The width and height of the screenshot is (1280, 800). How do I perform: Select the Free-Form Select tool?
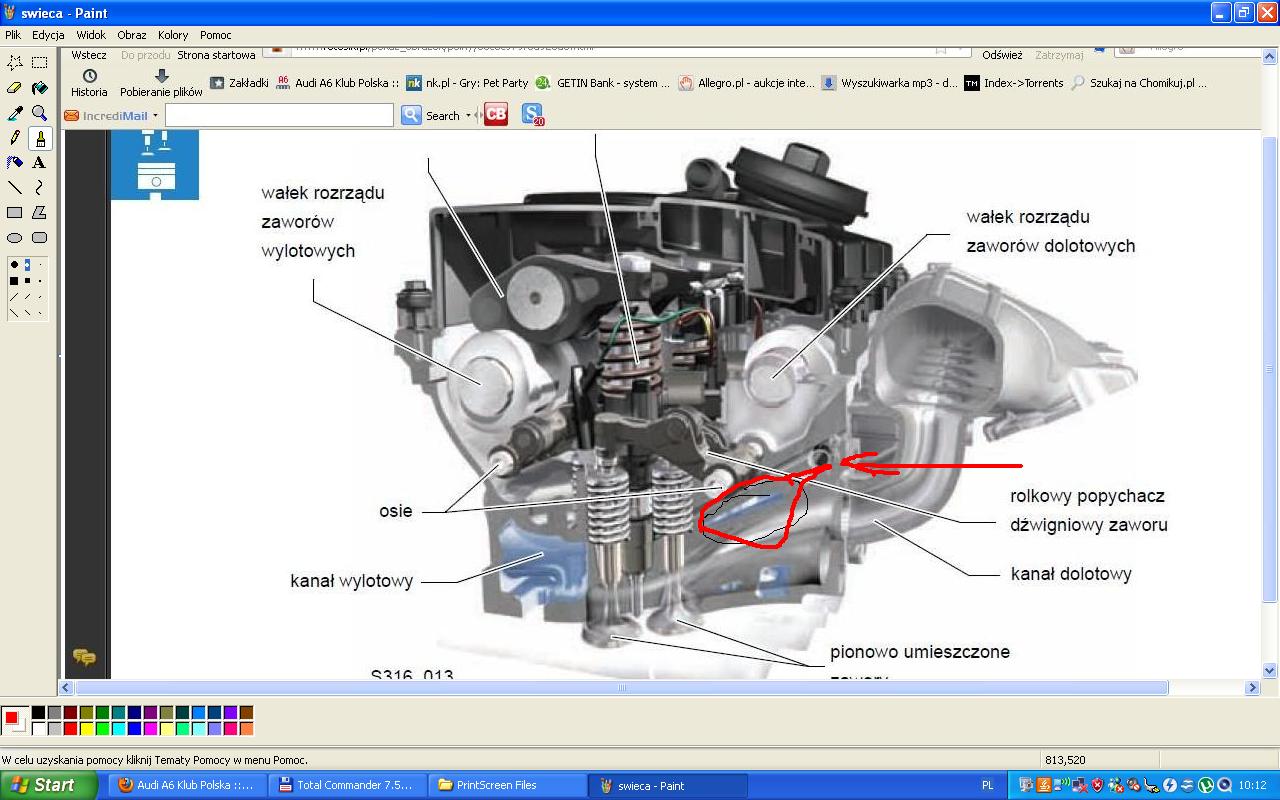(x=15, y=62)
